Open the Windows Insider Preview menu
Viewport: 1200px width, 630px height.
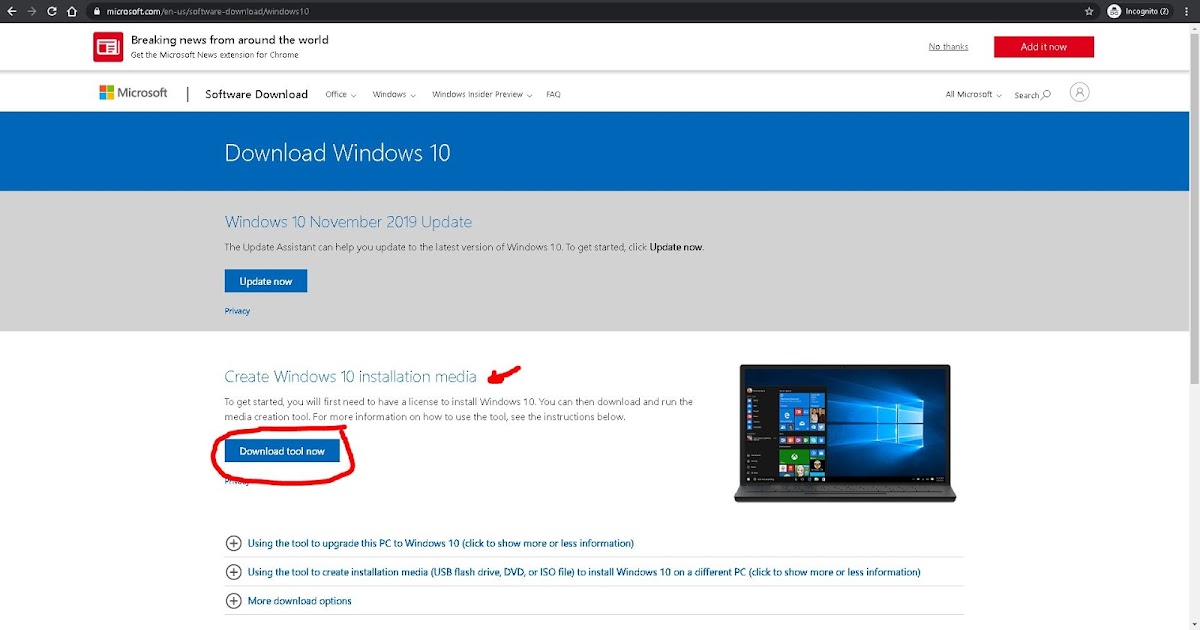[x=479, y=94]
